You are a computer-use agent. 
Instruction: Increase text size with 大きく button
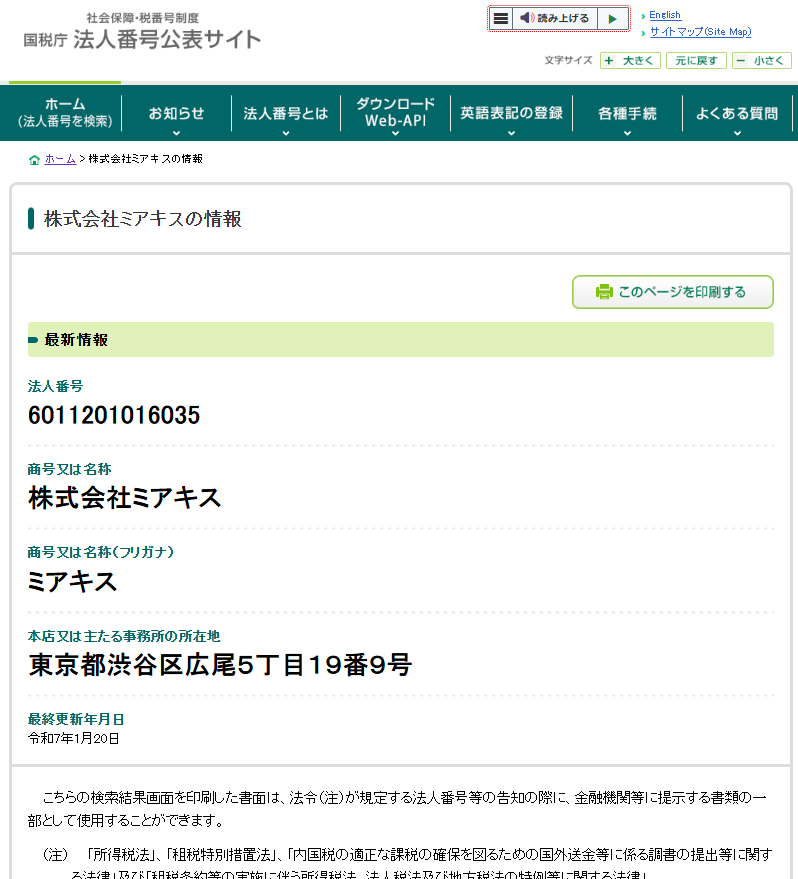(x=630, y=61)
